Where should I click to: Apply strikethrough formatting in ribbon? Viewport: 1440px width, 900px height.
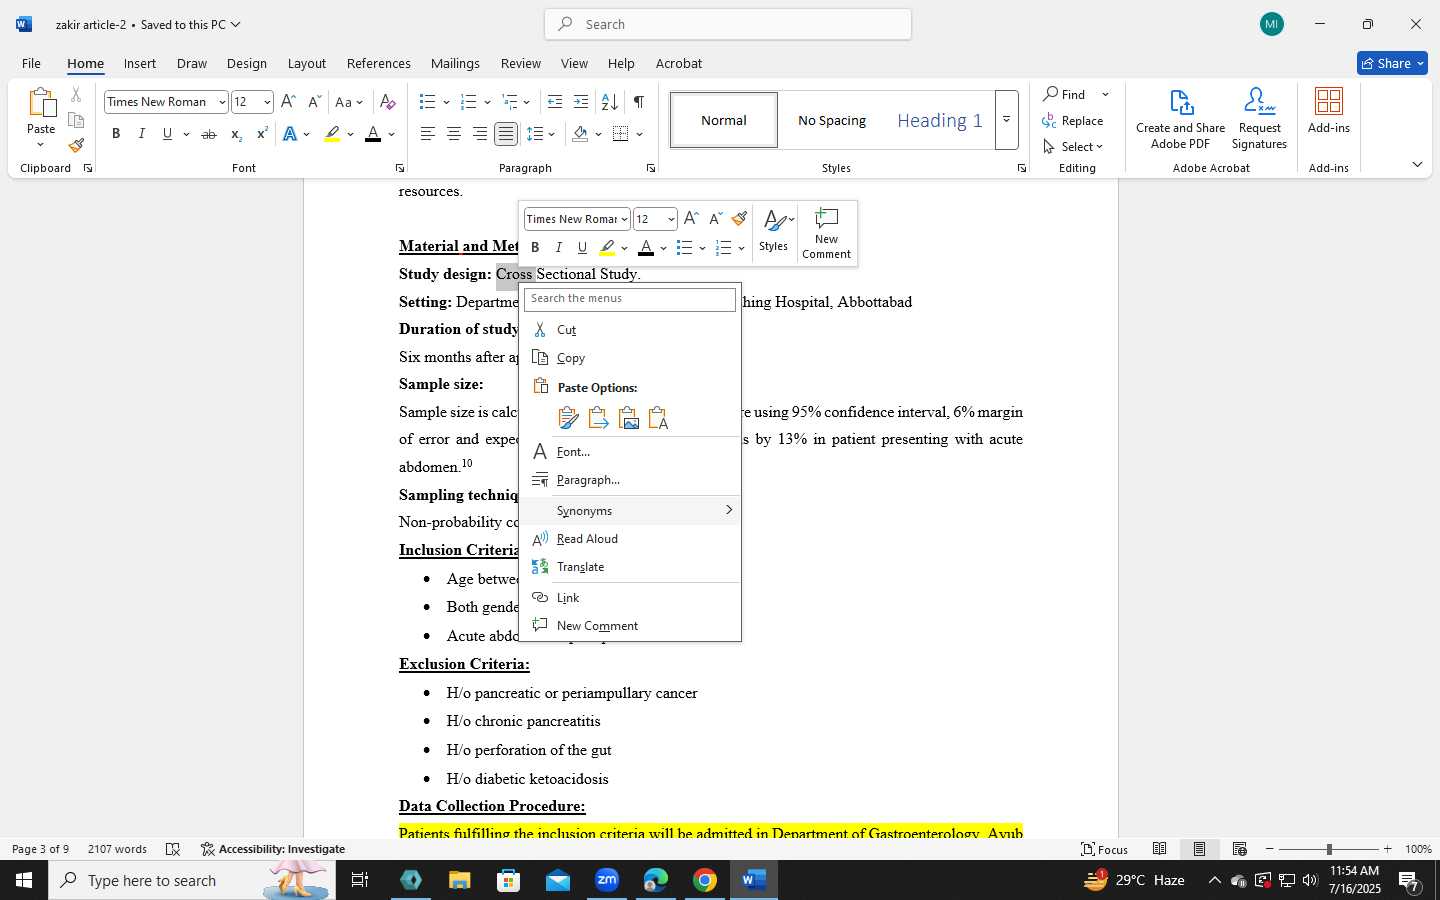tap(208, 134)
